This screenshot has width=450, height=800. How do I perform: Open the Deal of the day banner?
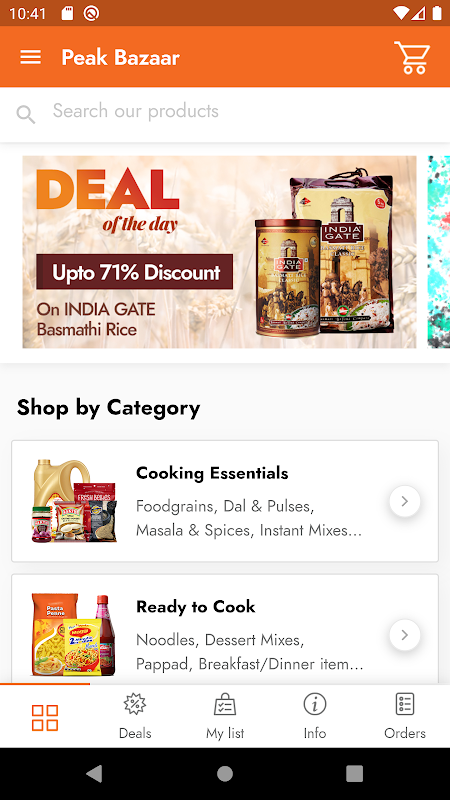click(219, 252)
